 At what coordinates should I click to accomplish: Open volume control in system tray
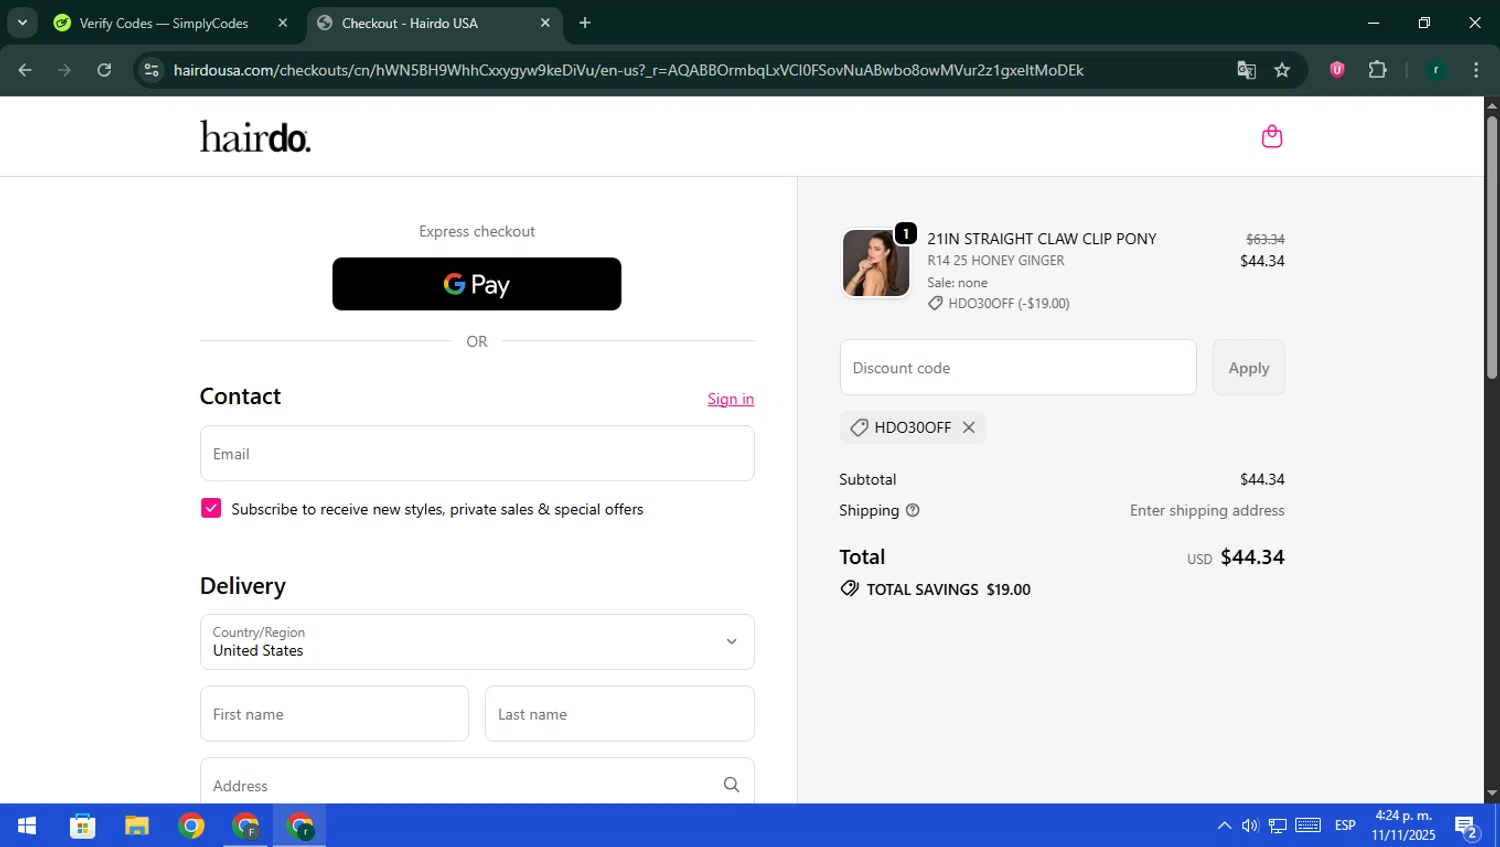pyautogui.click(x=1250, y=826)
